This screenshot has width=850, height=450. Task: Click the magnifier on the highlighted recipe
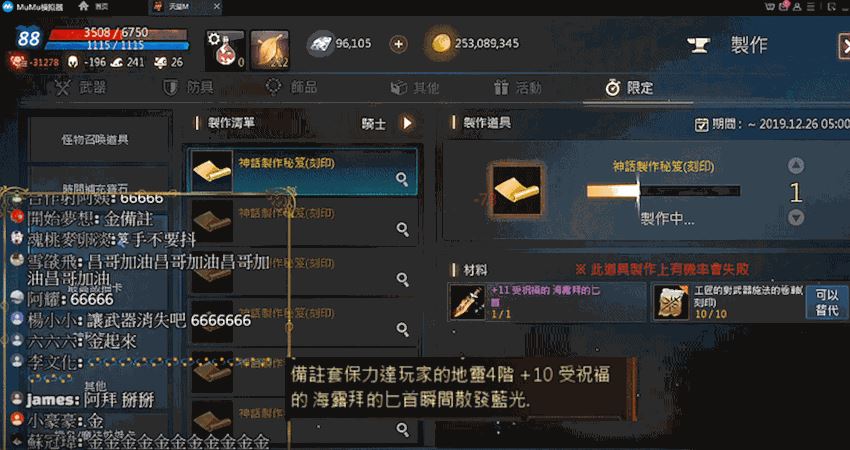[402, 179]
